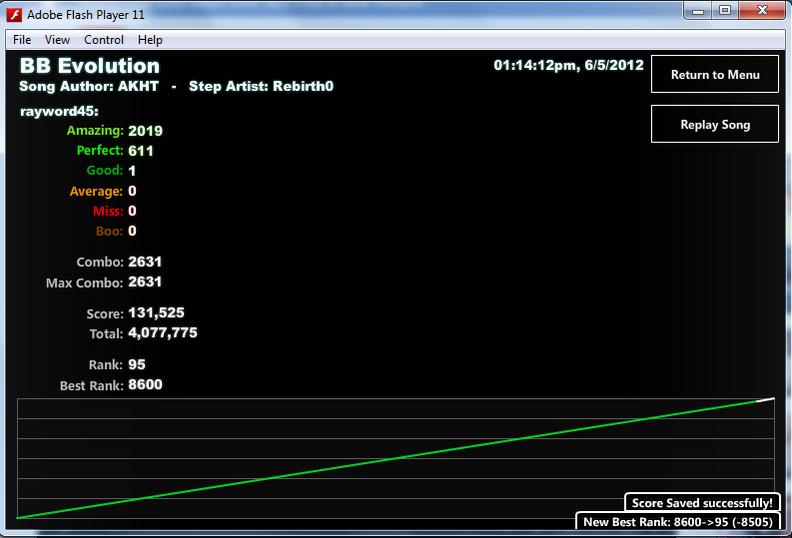Screen dimensions: 792x538
Task: Close the Flash Player window
Action: tap(762, 11)
